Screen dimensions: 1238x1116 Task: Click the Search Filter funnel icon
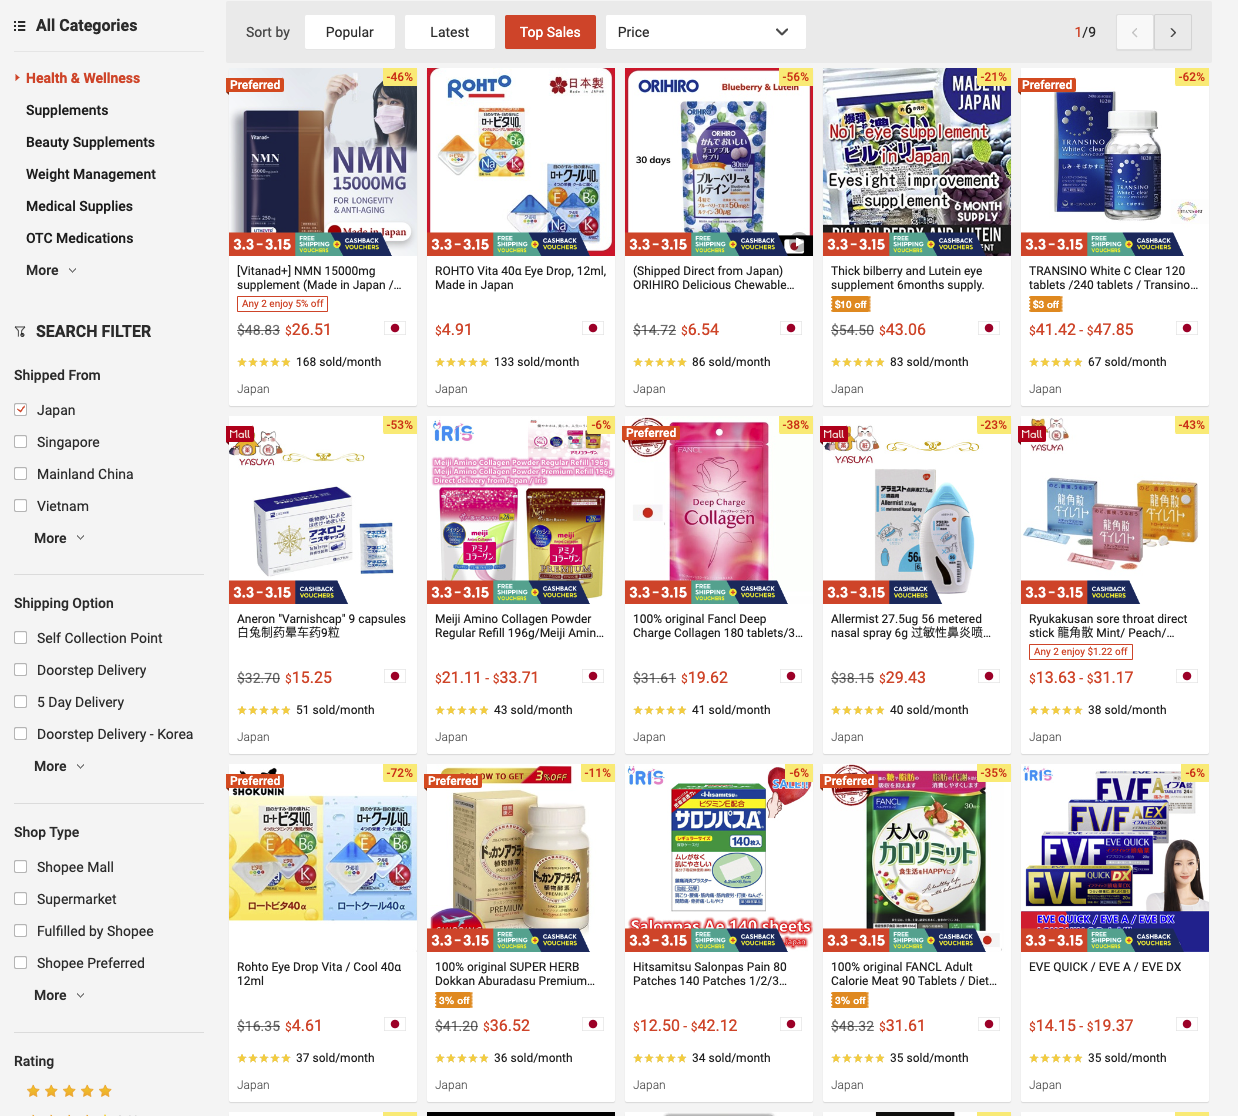(20, 332)
